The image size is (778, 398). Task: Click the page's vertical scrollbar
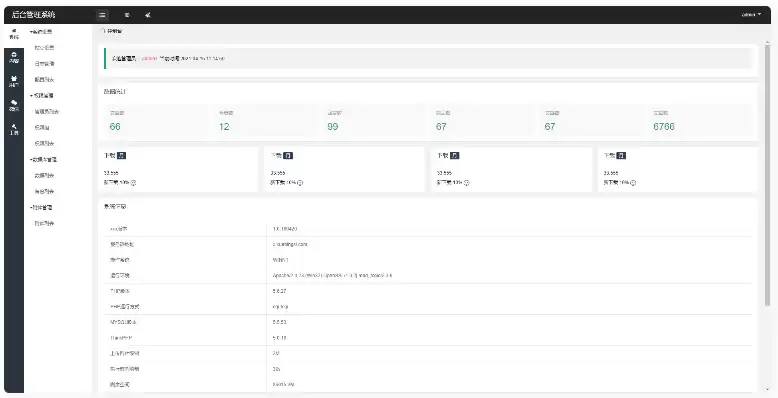(768, 174)
